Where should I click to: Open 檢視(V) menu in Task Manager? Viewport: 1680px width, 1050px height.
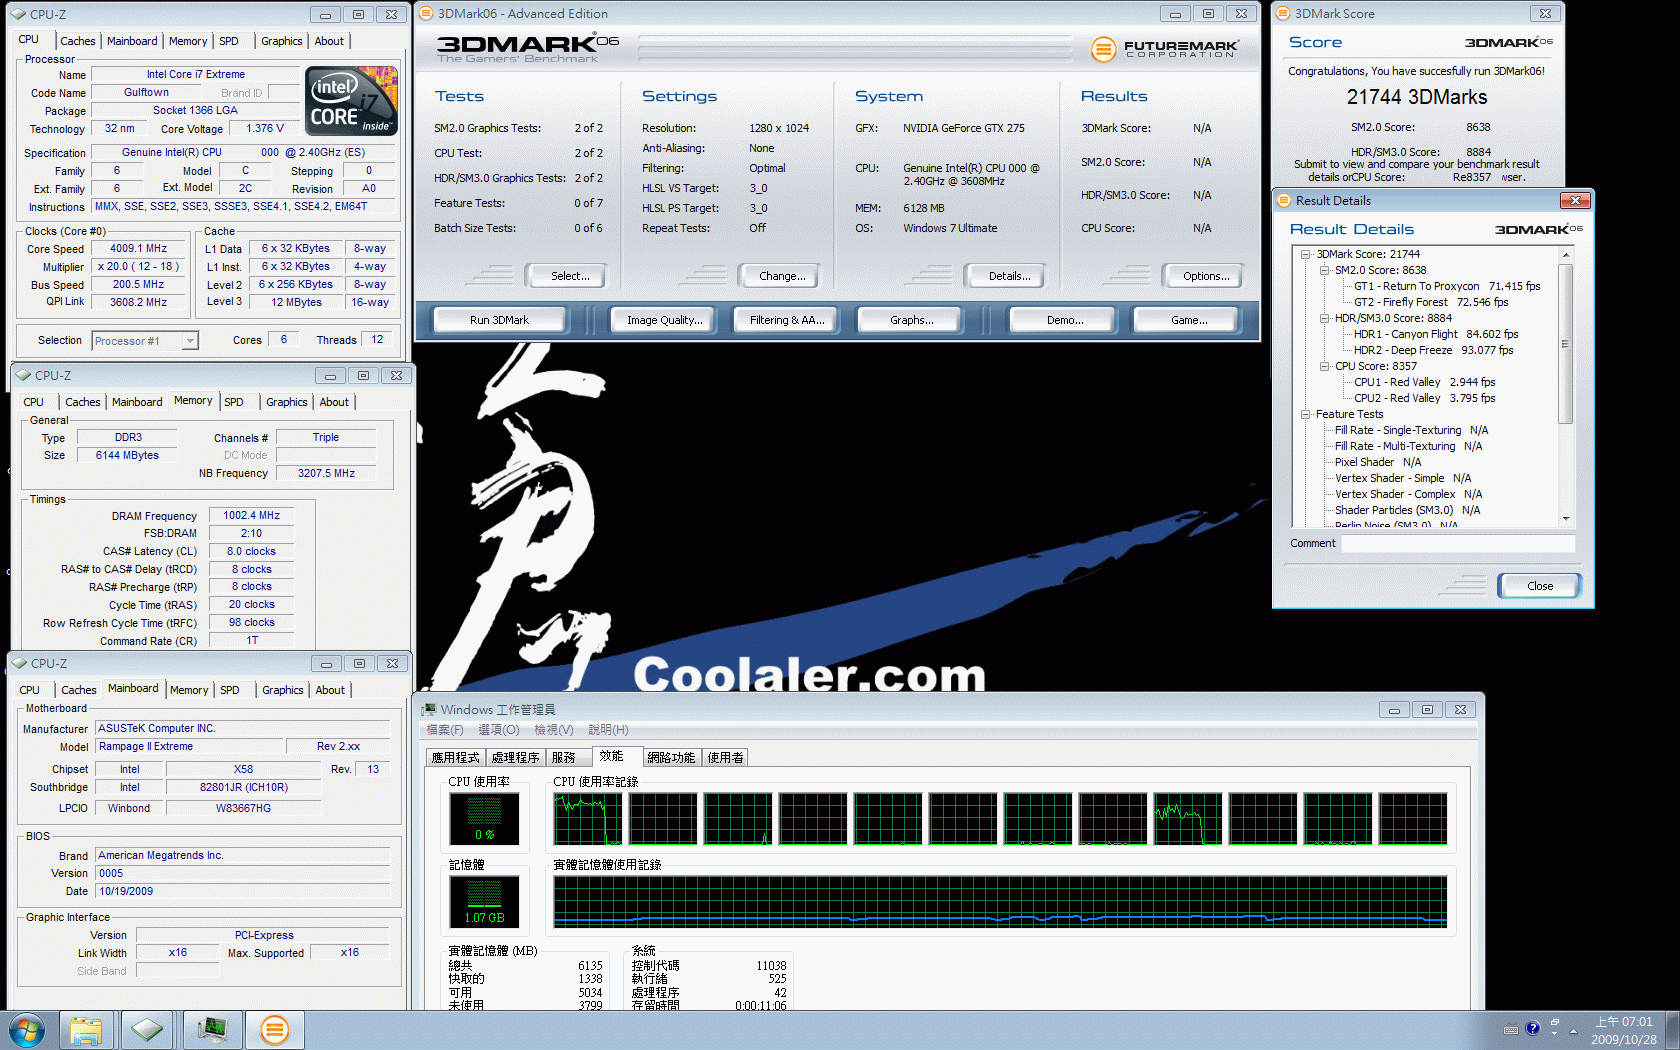pos(553,730)
